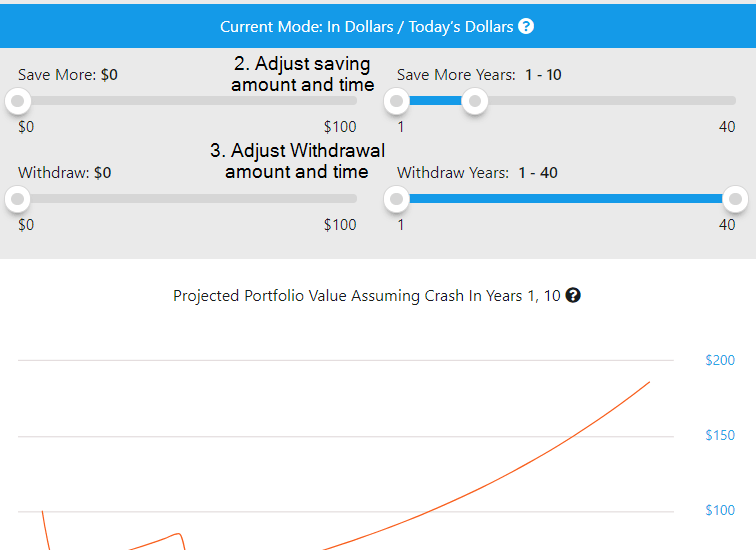
Task: Click the help icon beside Current Mode header
Action: coord(526,26)
